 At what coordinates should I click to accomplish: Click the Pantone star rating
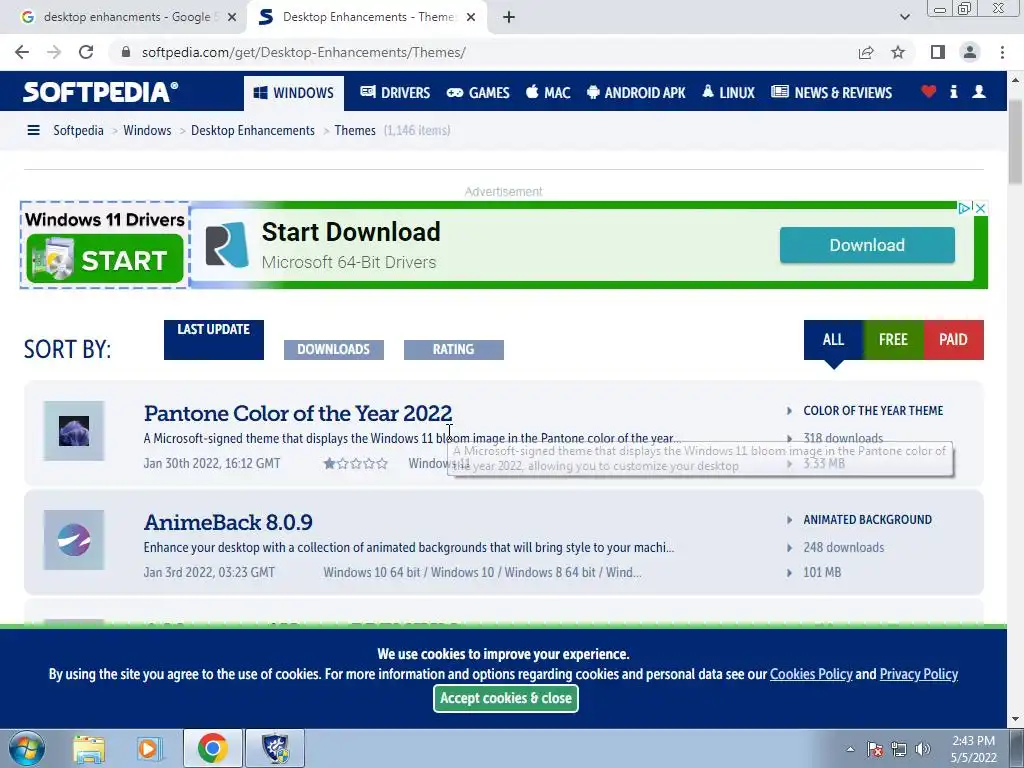point(355,464)
